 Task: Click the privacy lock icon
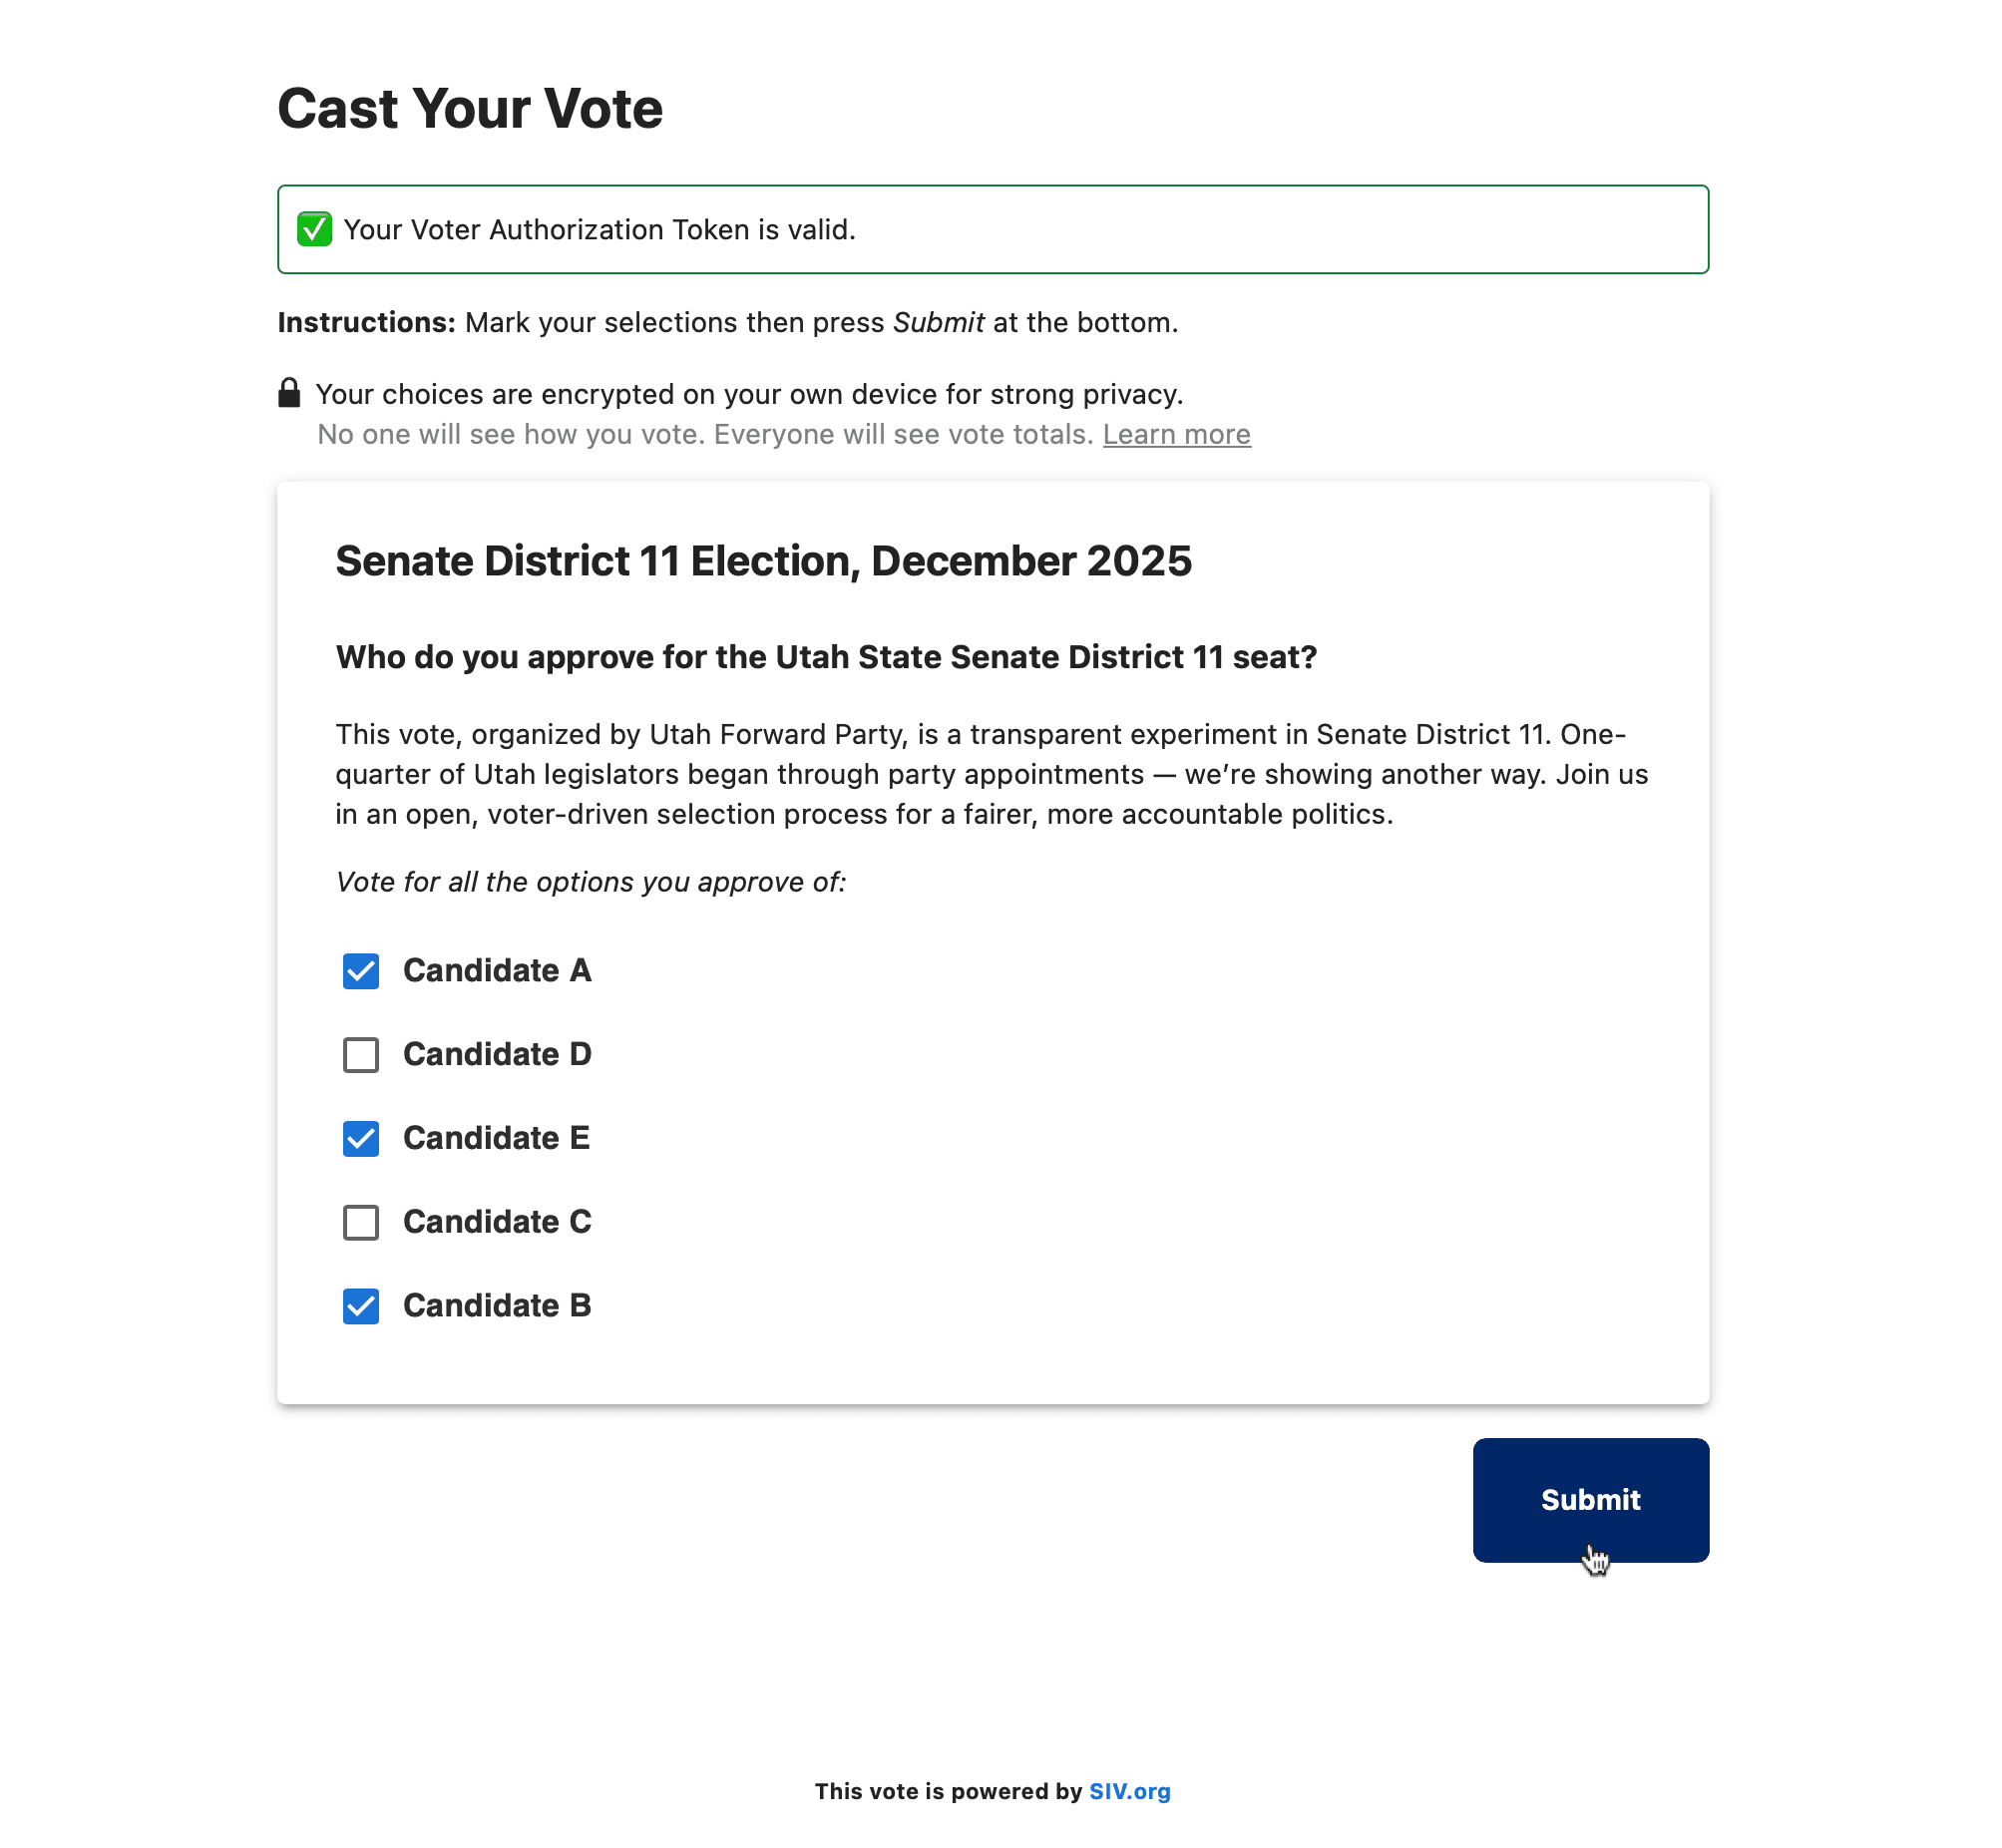pyautogui.click(x=289, y=393)
